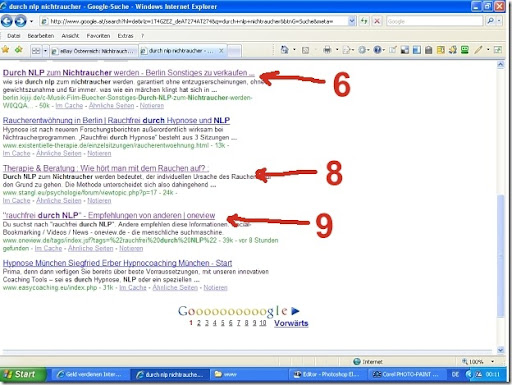Click the Google search box in toolbar

tap(434, 21)
